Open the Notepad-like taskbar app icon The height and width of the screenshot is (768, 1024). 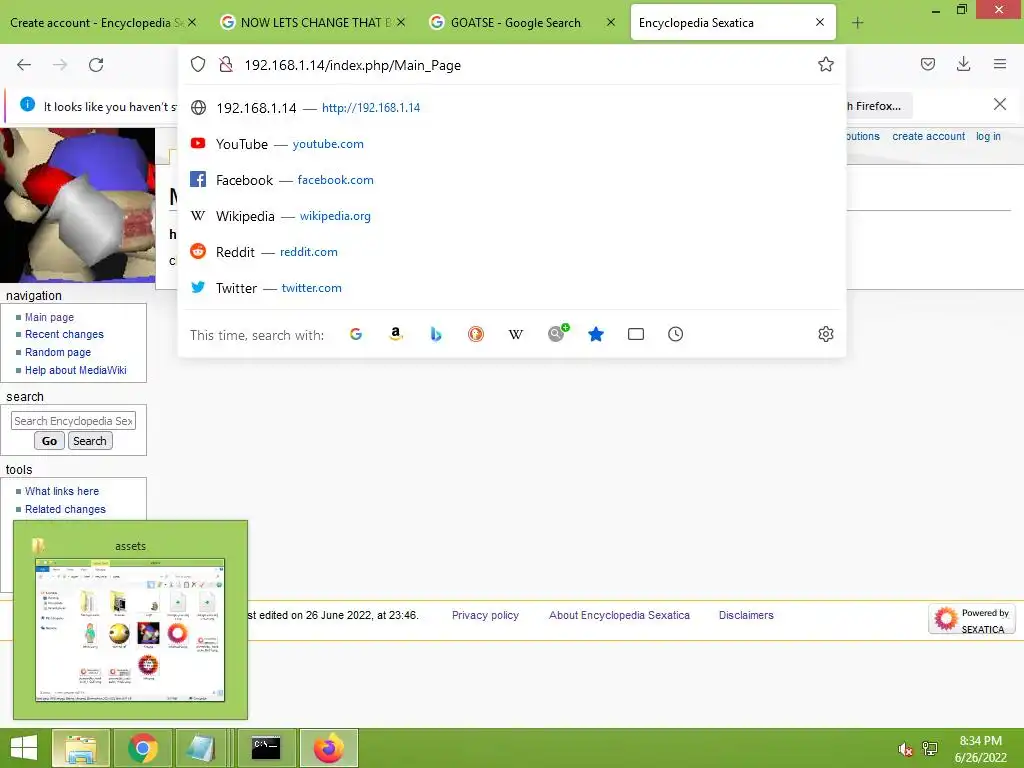click(x=201, y=748)
